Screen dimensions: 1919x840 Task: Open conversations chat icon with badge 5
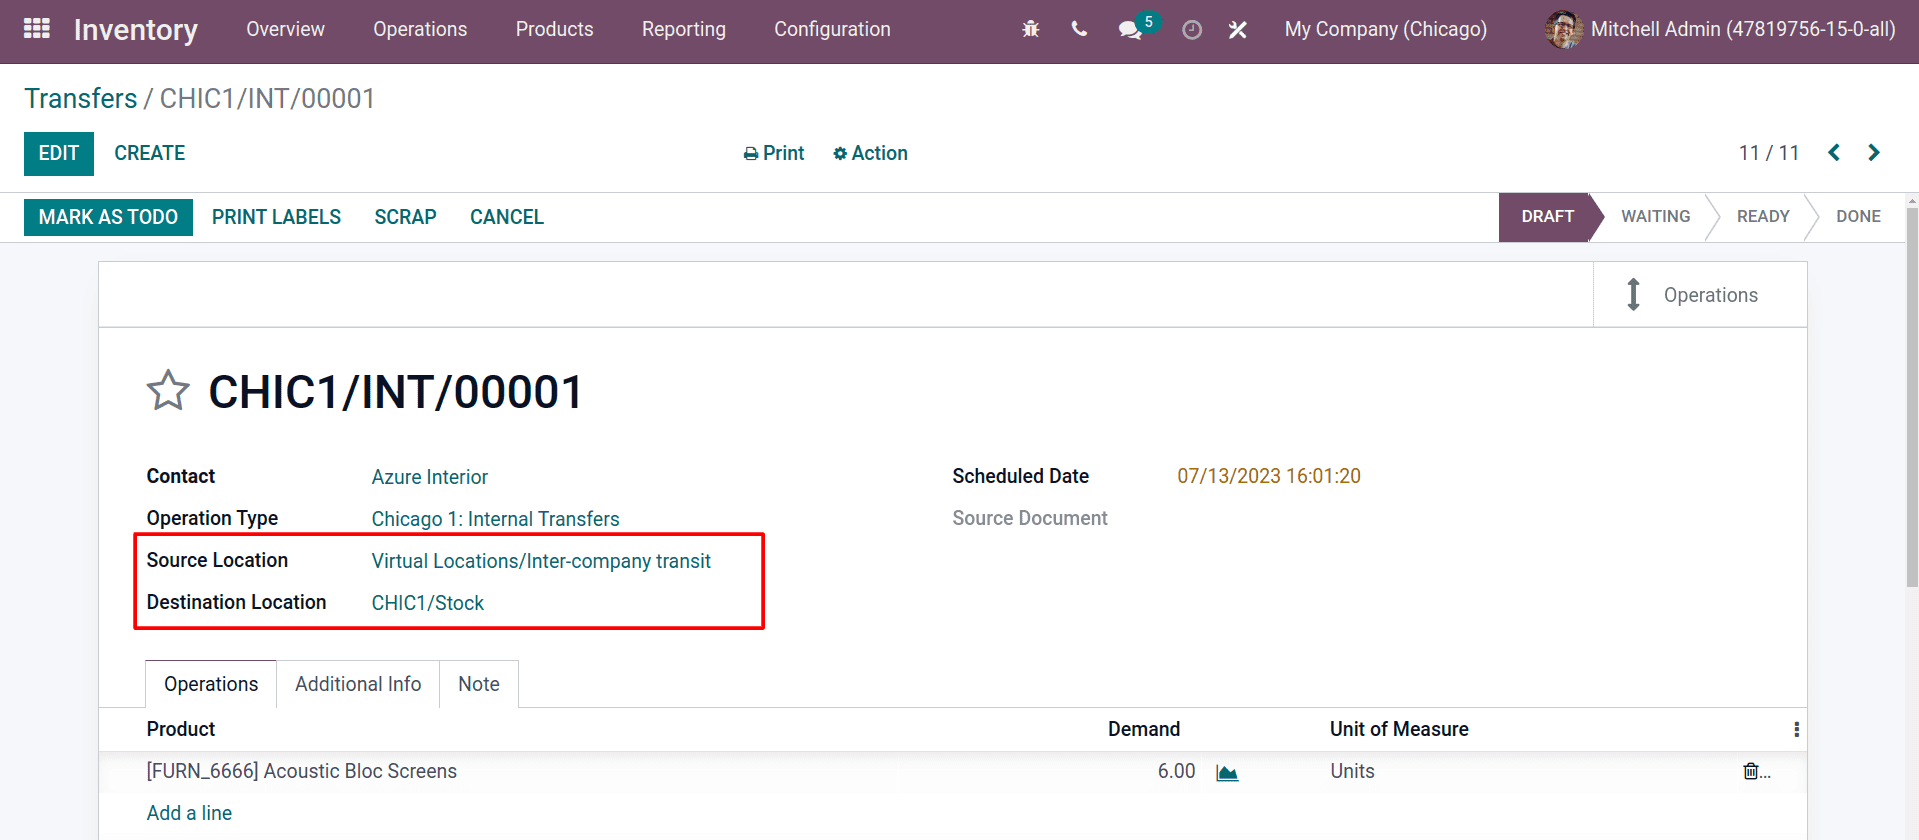tap(1131, 29)
